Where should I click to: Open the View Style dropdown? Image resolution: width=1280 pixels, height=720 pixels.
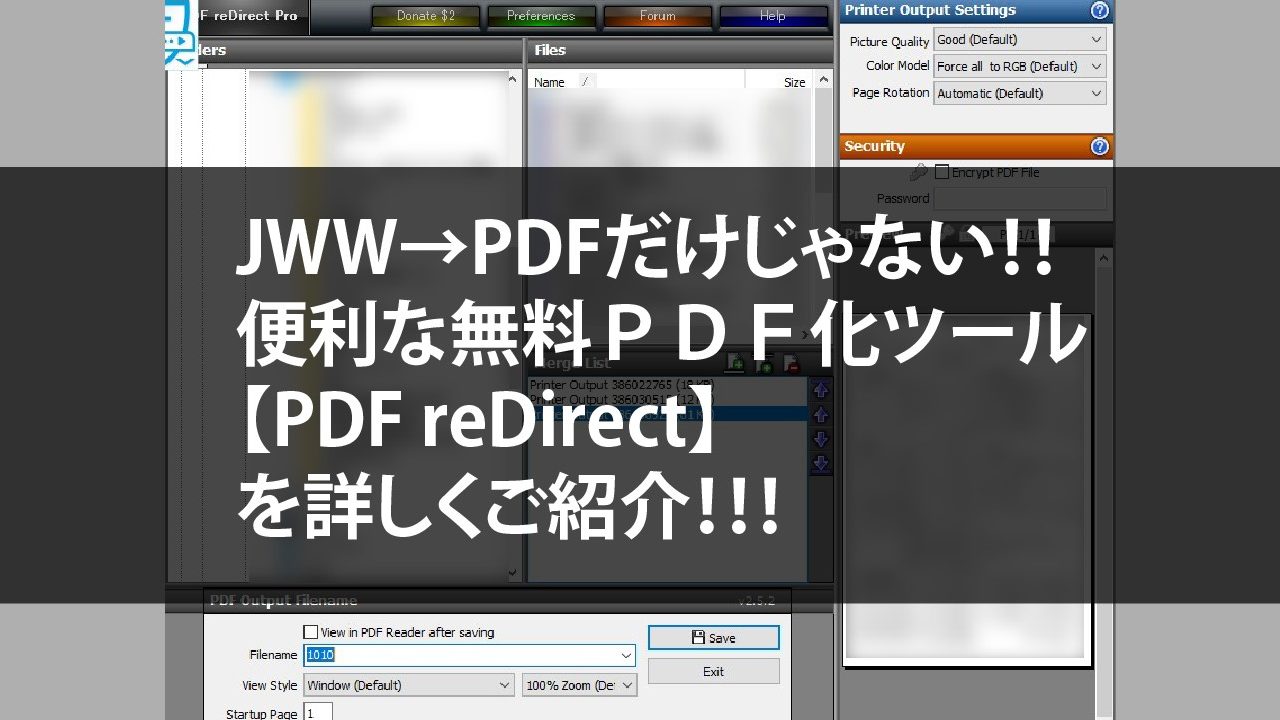409,685
